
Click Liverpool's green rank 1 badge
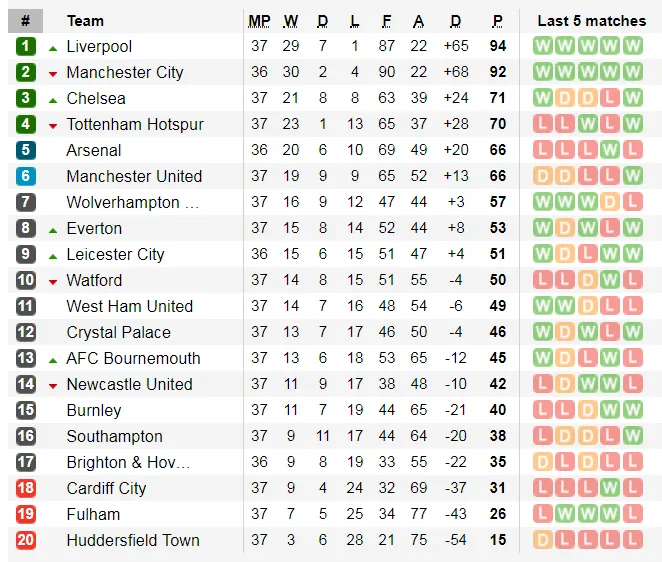26,46
